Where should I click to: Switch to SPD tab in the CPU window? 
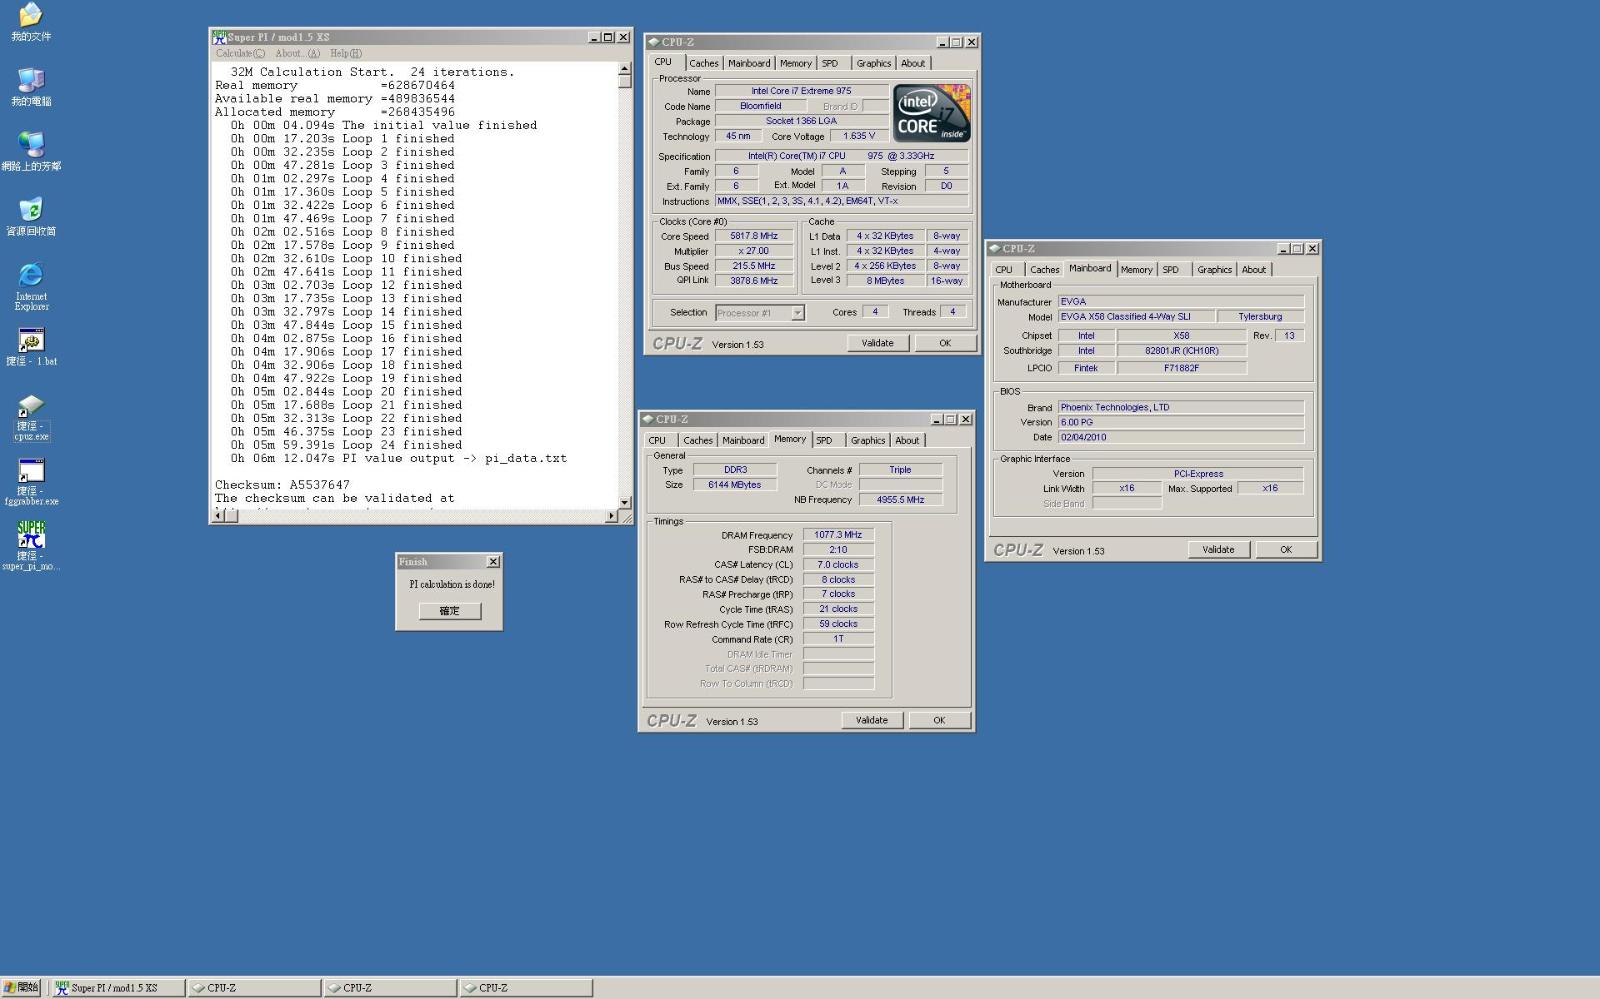click(x=830, y=63)
